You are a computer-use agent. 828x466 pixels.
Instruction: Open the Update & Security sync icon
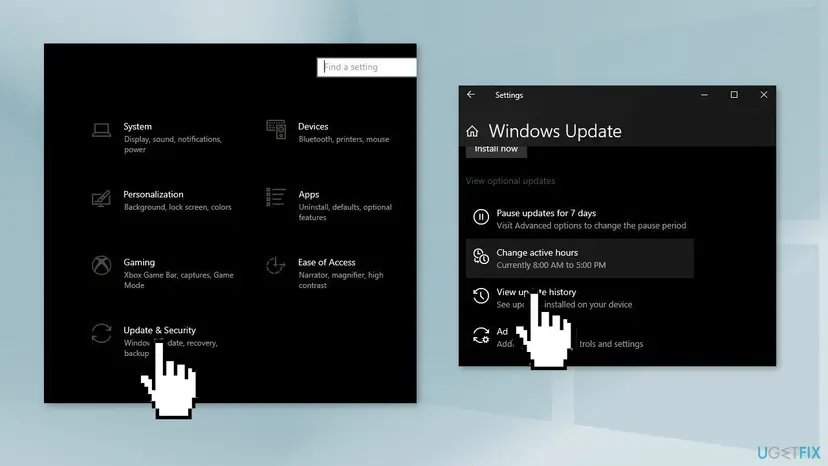[101, 333]
